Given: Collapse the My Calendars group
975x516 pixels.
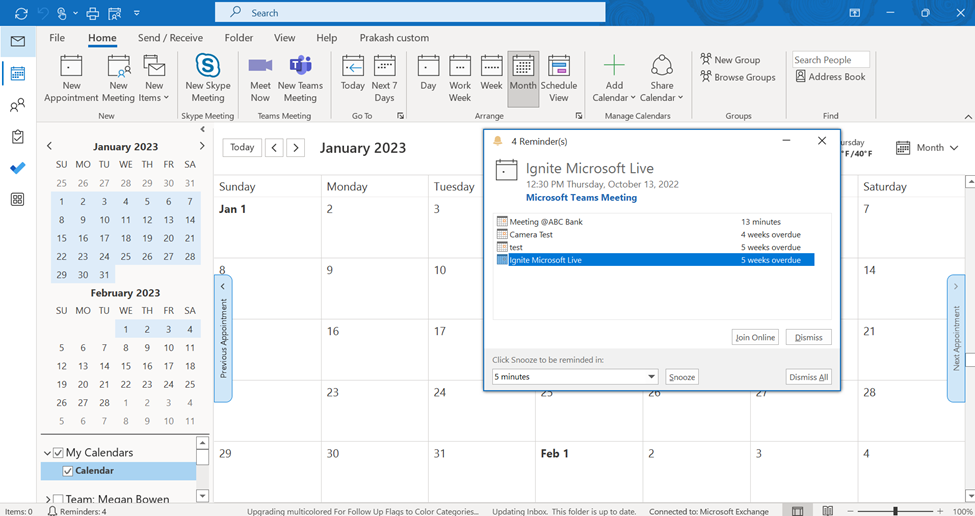Looking at the screenshot, I should coord(47,453).
